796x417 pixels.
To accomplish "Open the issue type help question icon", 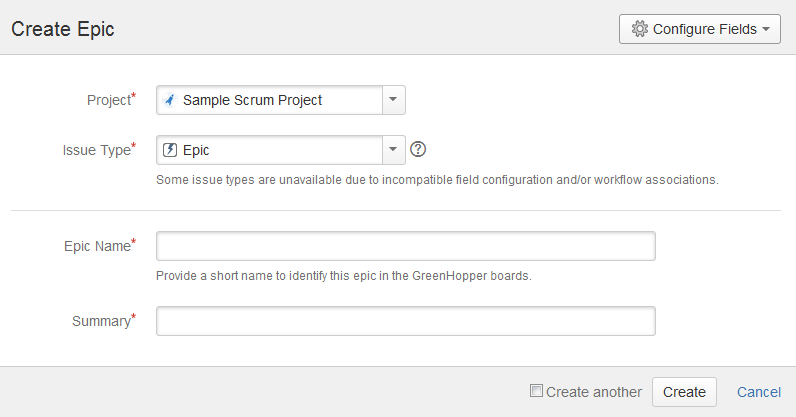I will [419, 150].
